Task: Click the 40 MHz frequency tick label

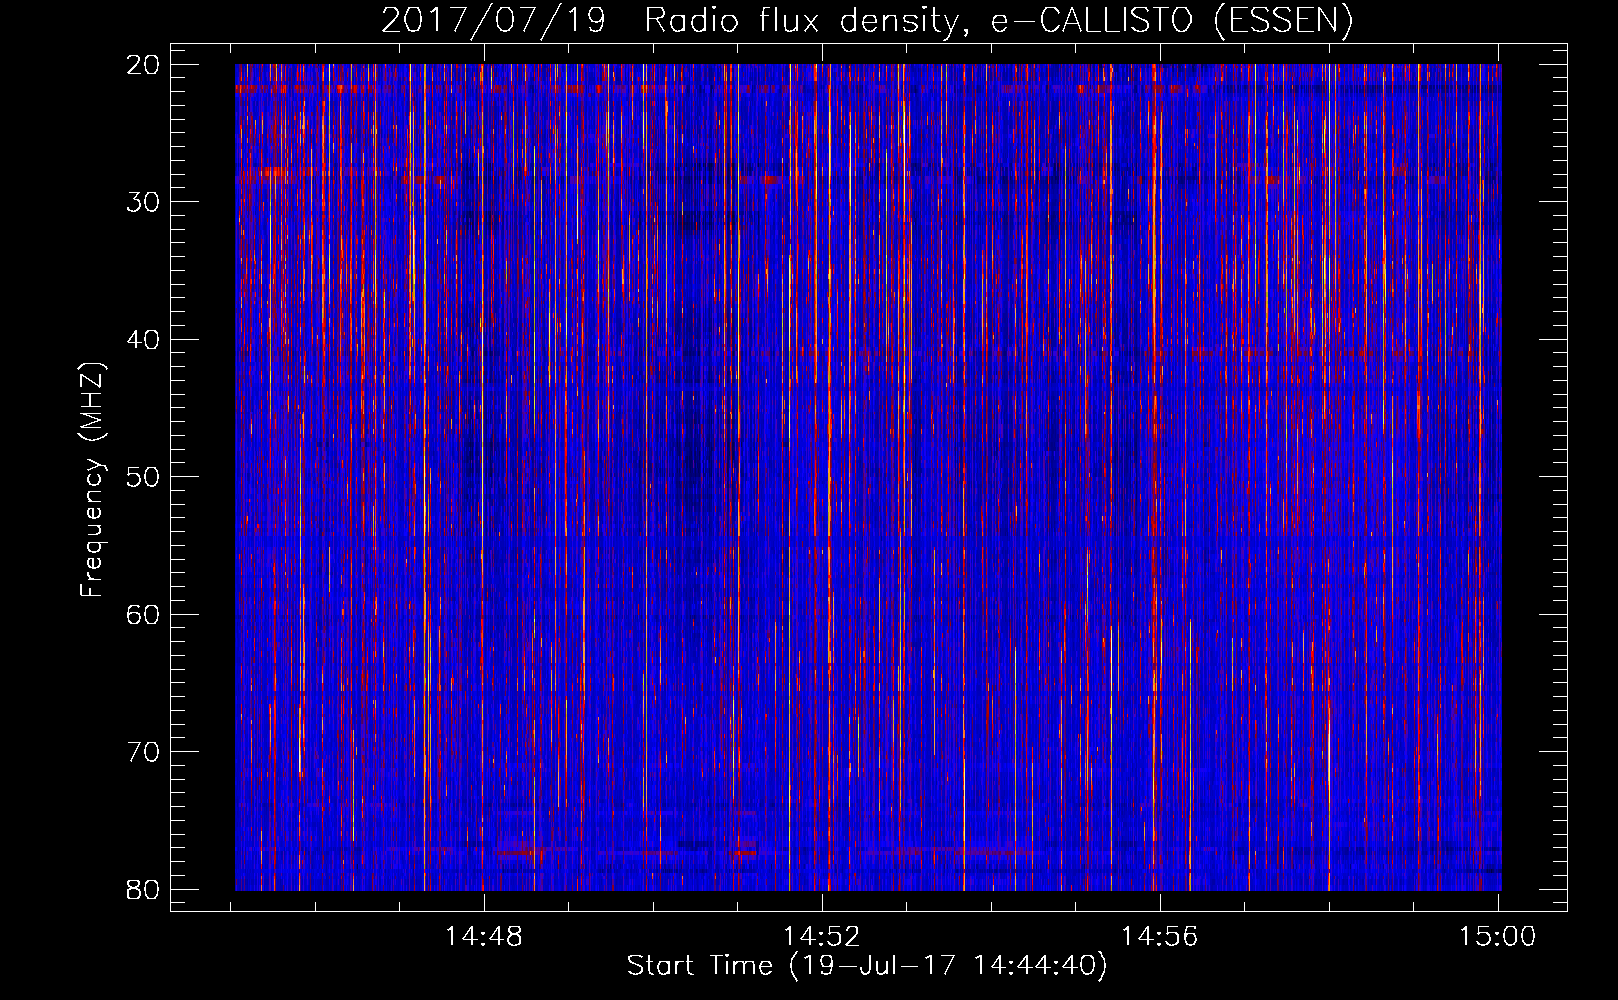Action: point(143,340)
